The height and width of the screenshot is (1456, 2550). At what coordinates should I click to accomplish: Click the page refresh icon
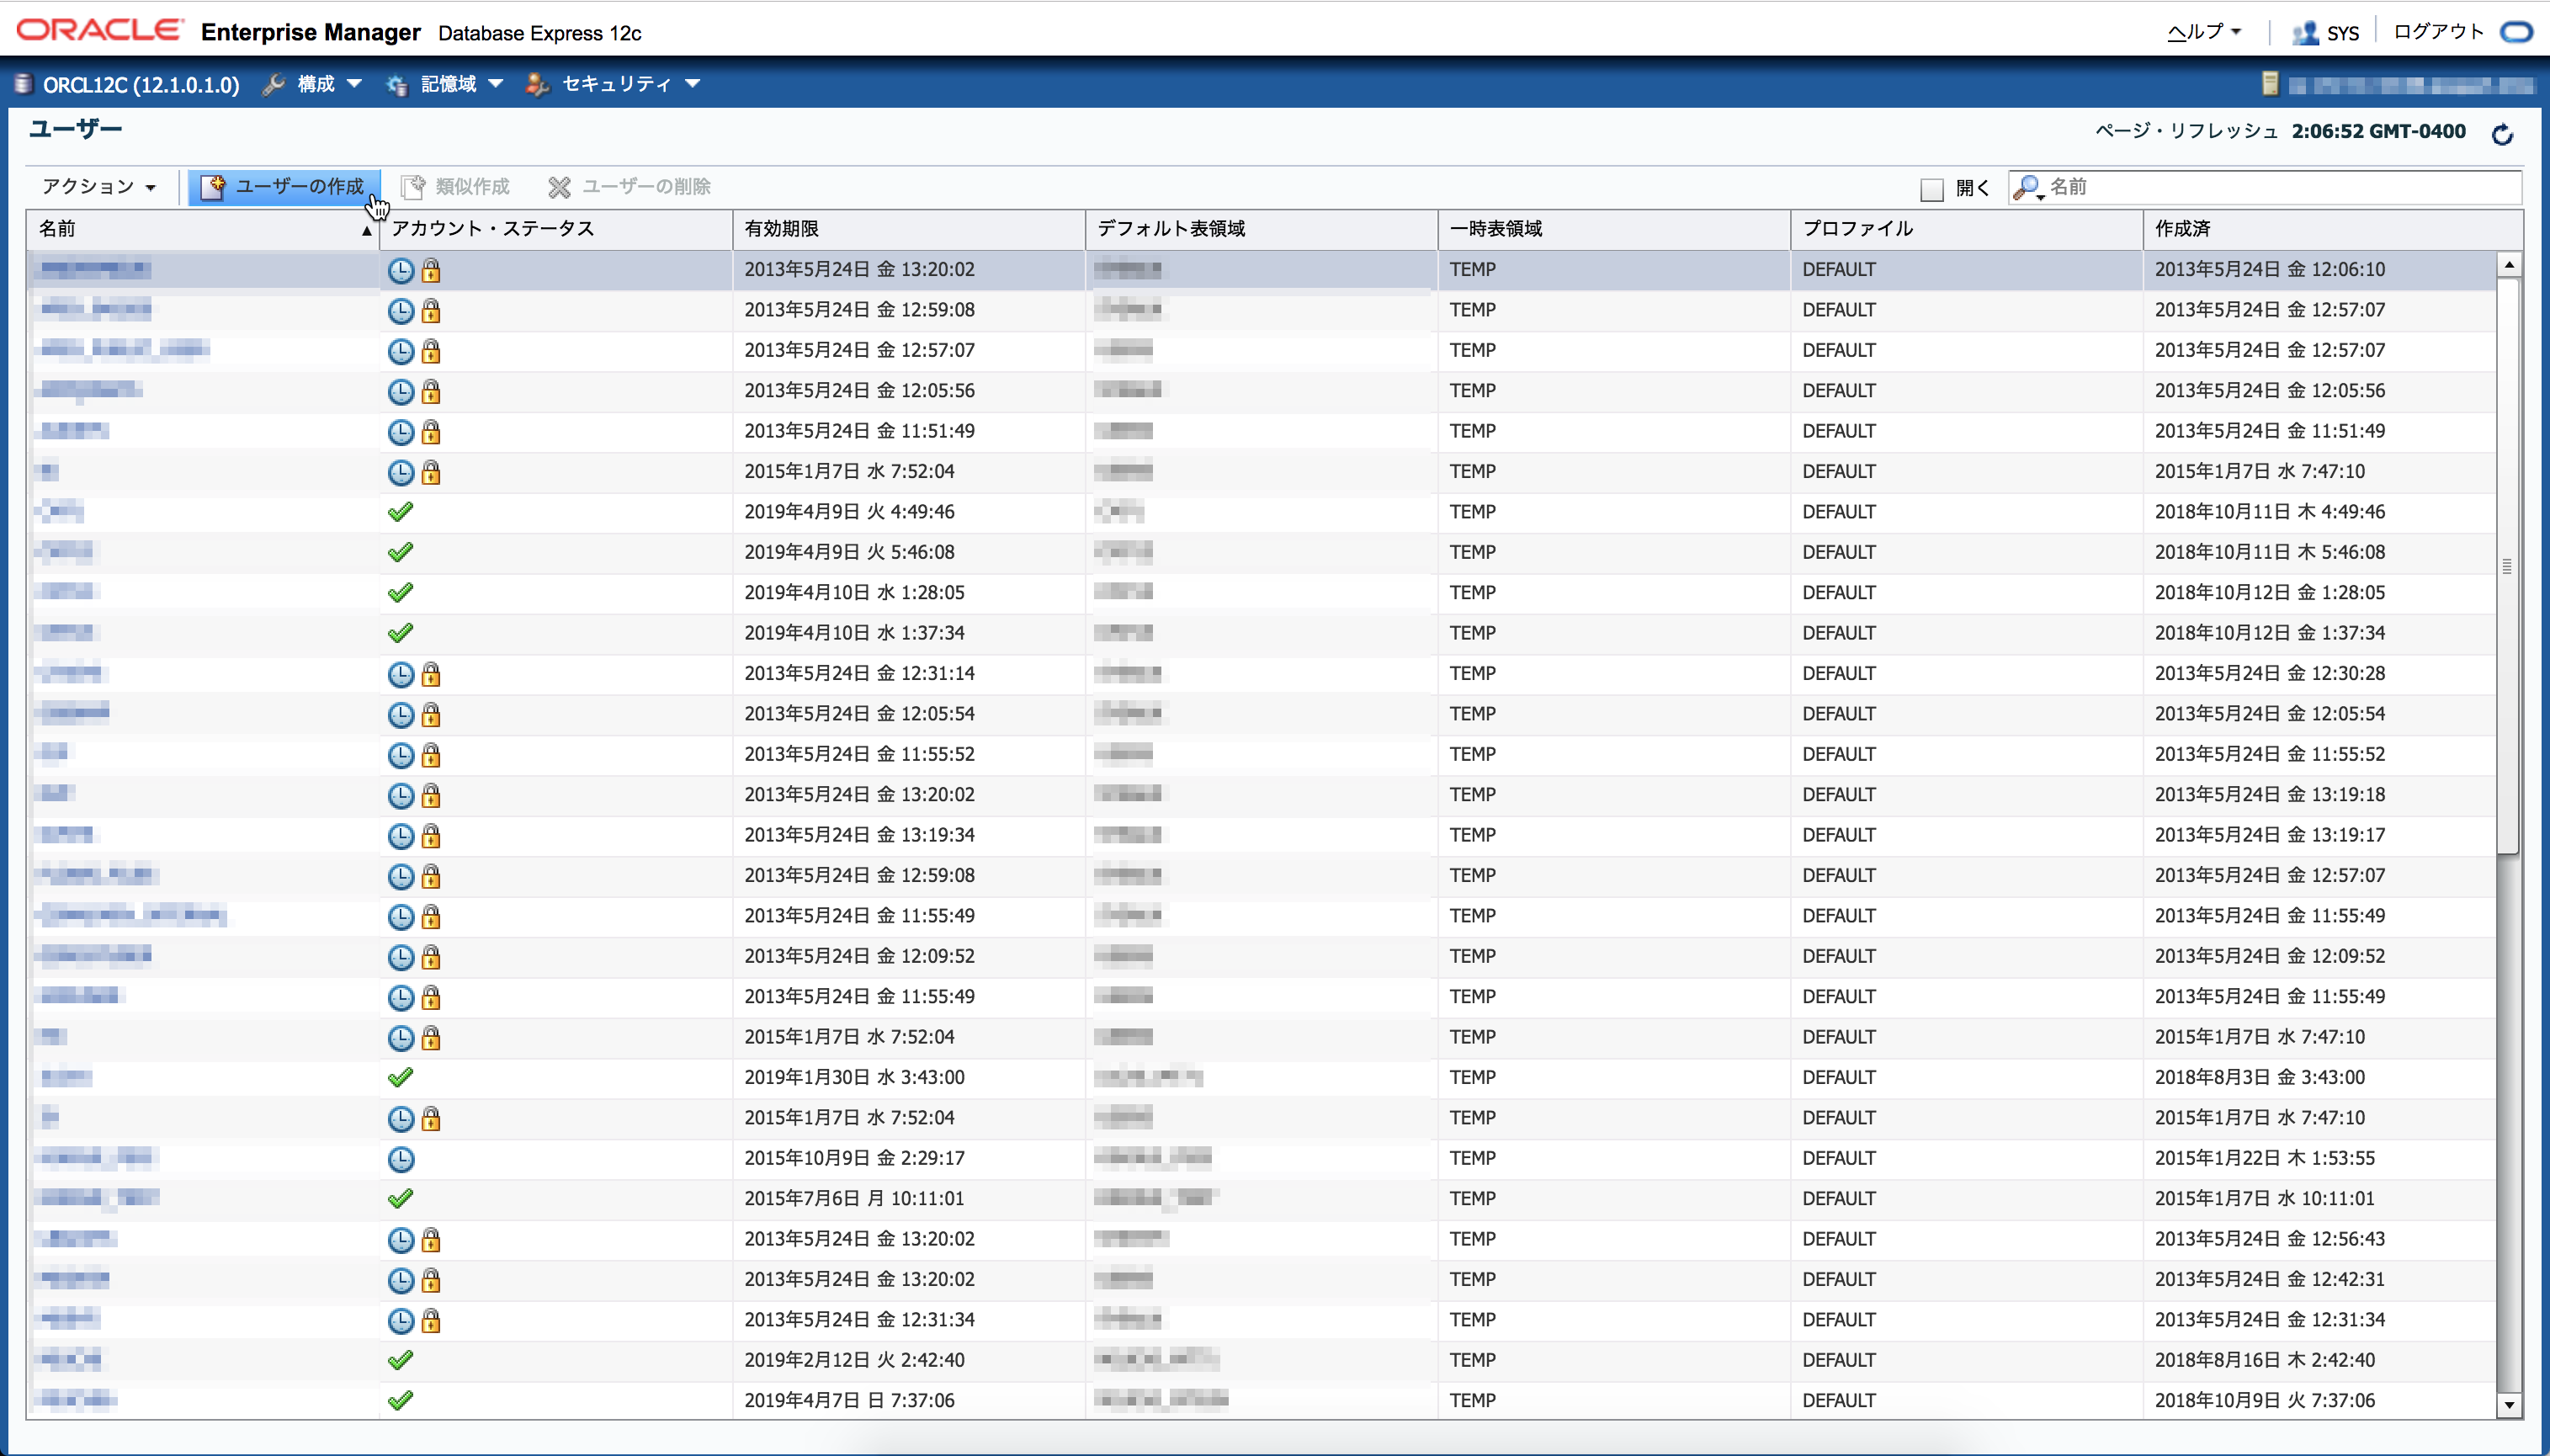coord(2502,134)
